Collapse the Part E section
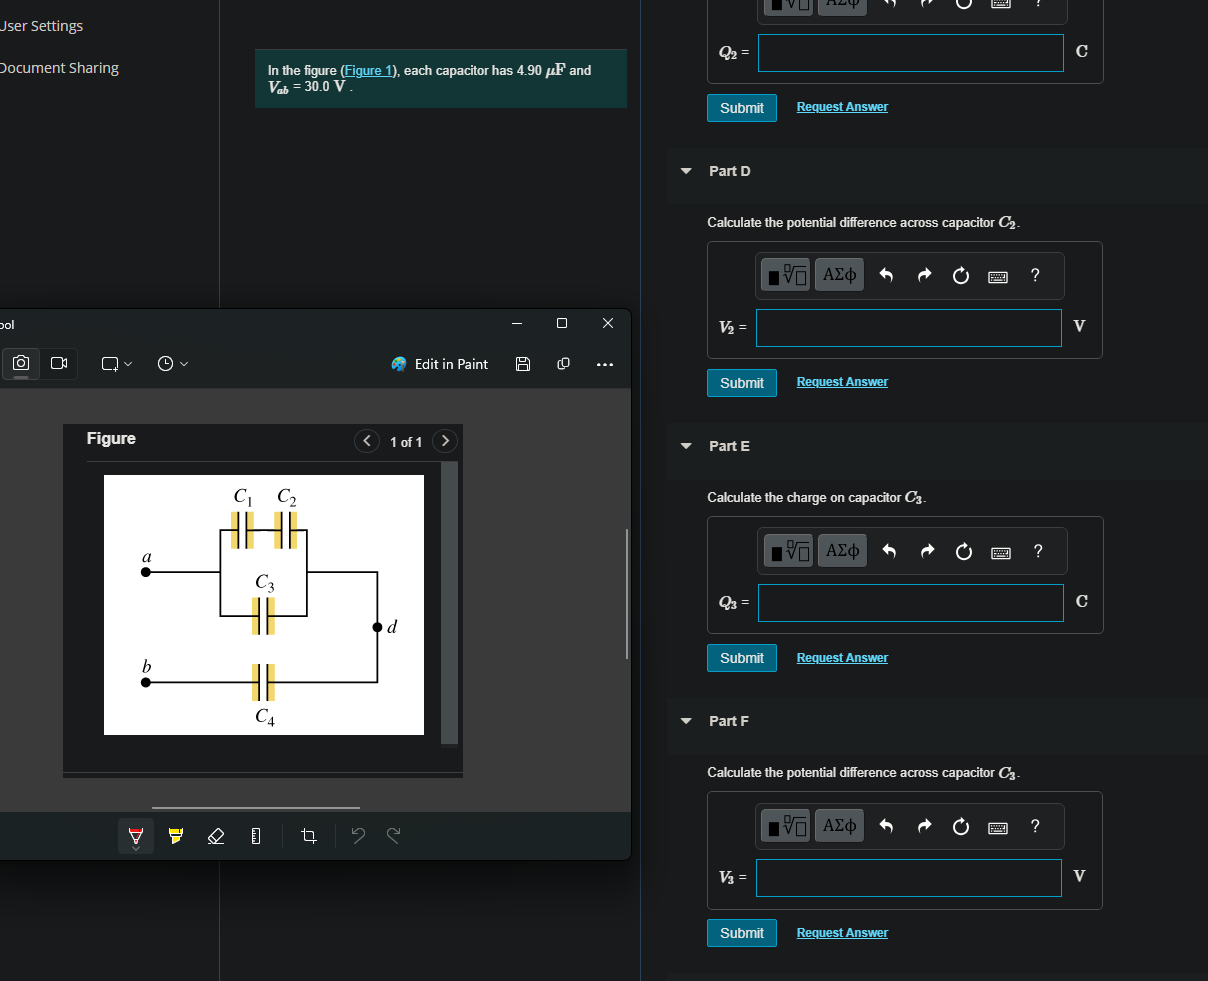The width and height of the screenshot is (1208, 981). click(x=685, y=446)
